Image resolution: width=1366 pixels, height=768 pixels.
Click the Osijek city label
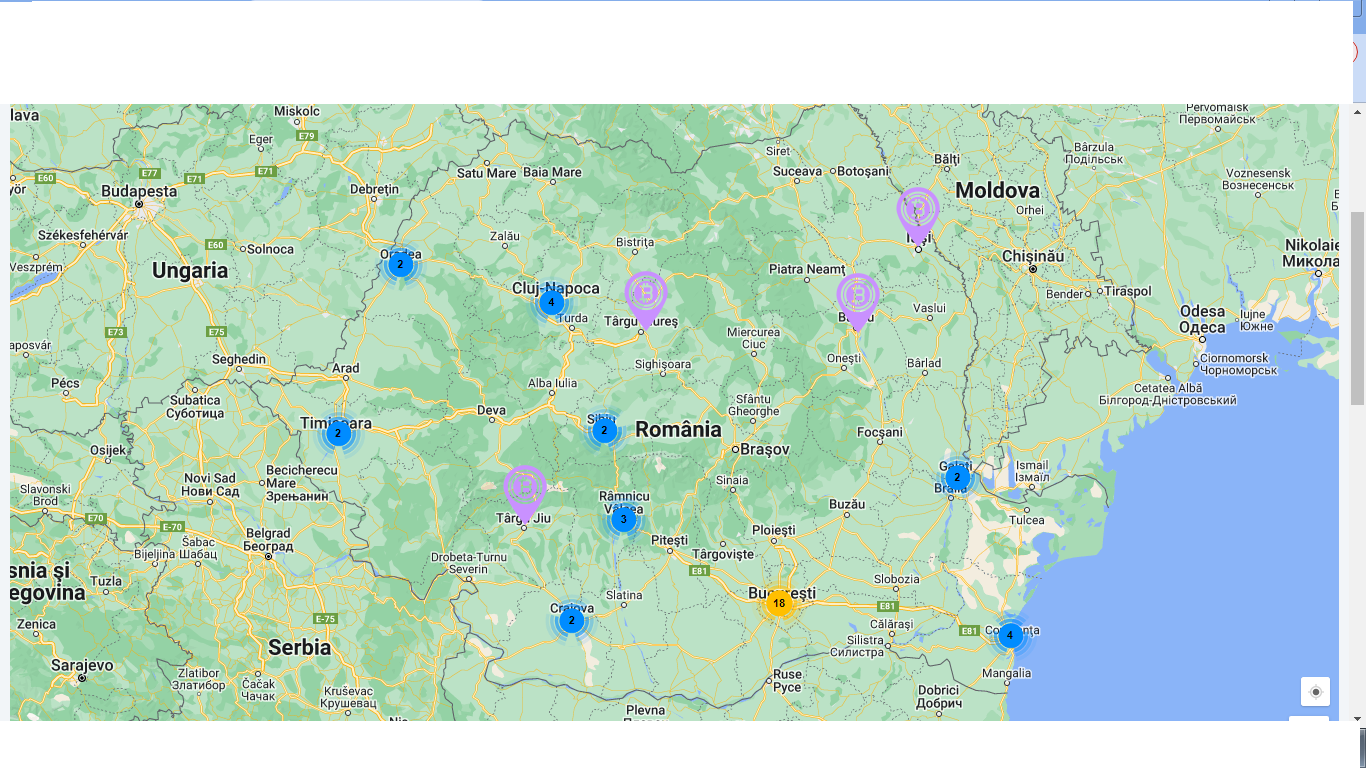(x=108, y=450)
